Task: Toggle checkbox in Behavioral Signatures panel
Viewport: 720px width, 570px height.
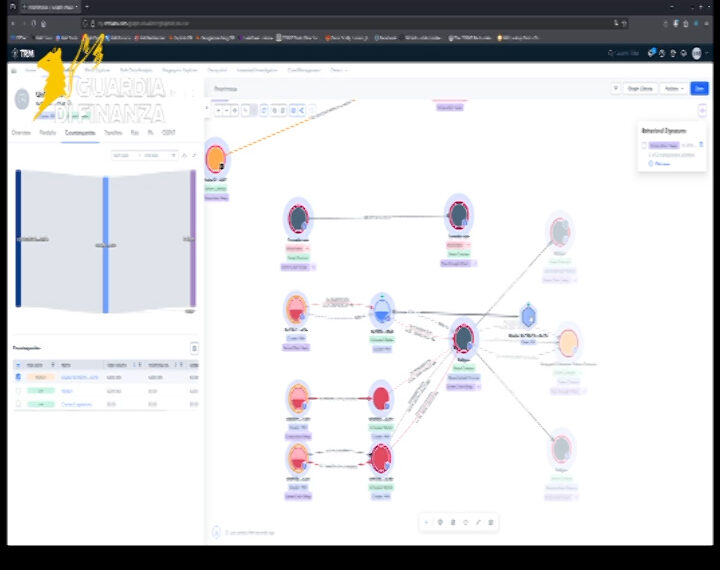Action: [644, 145]
